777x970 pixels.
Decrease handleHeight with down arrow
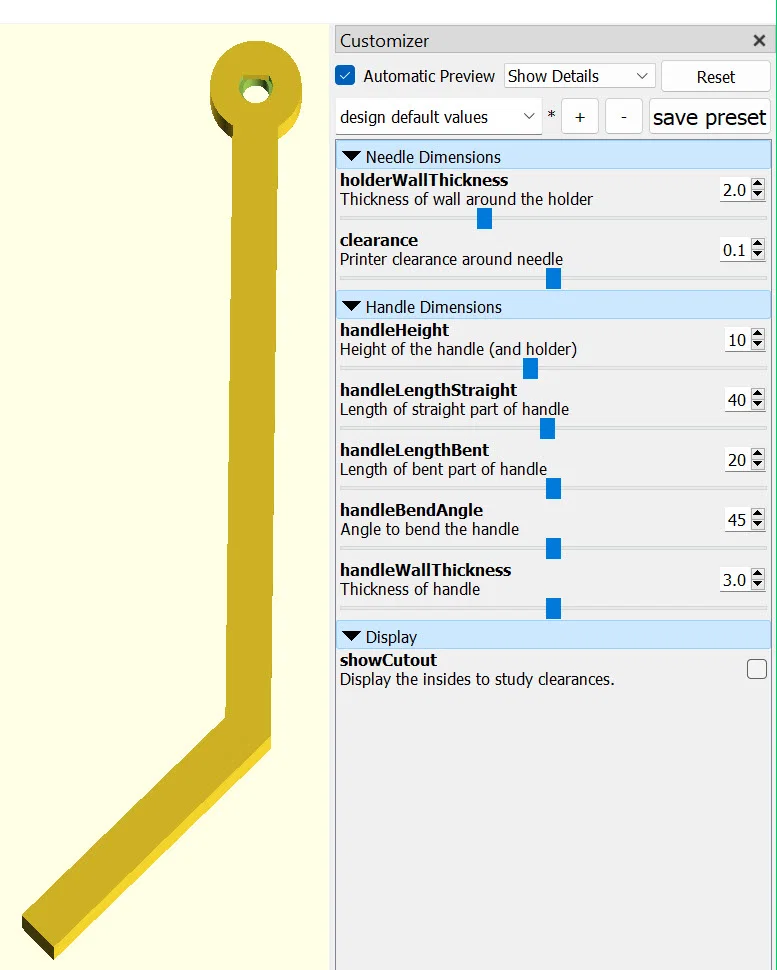[x=758, y=345]
